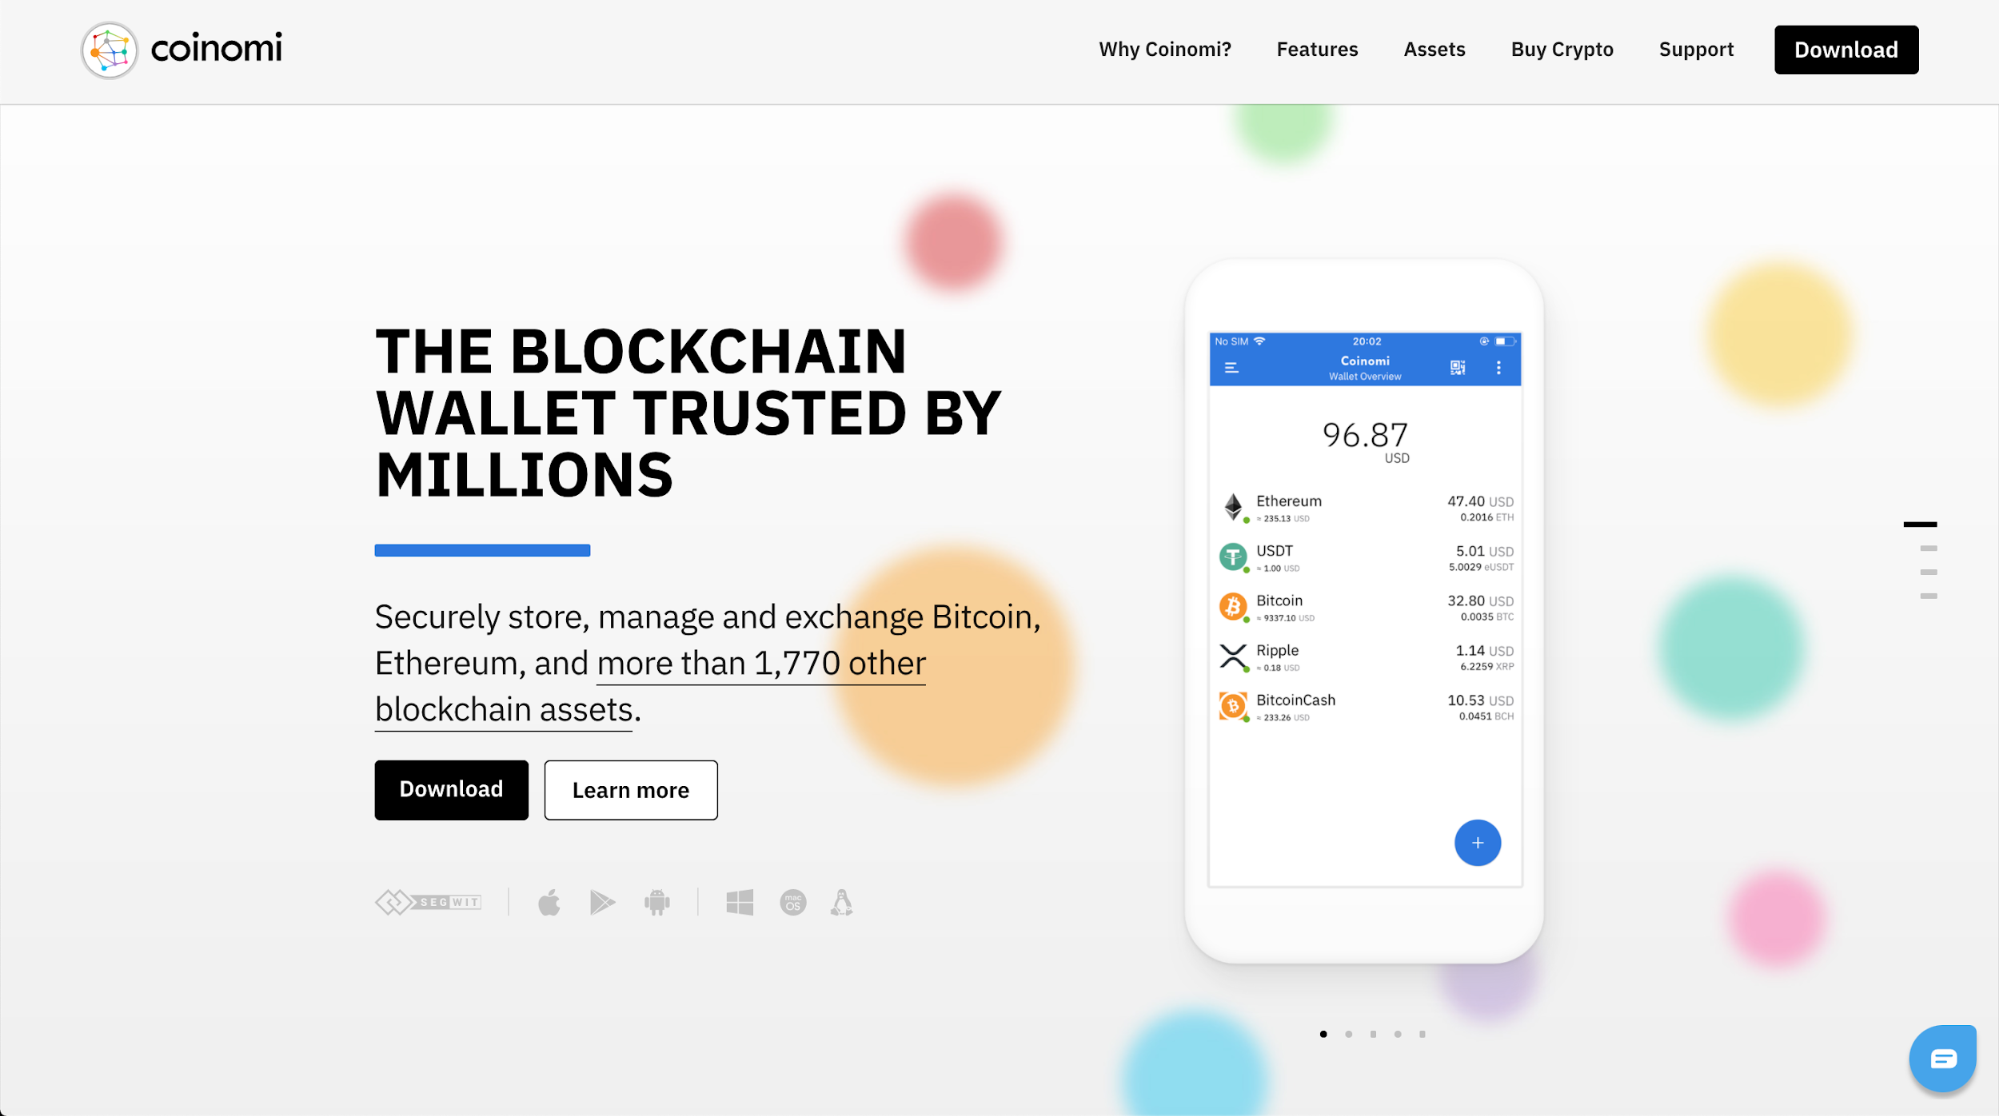Click the hamburger menu icon in wallet
This screenshot has height=1117, width=1999.
tap(1230, 366)
